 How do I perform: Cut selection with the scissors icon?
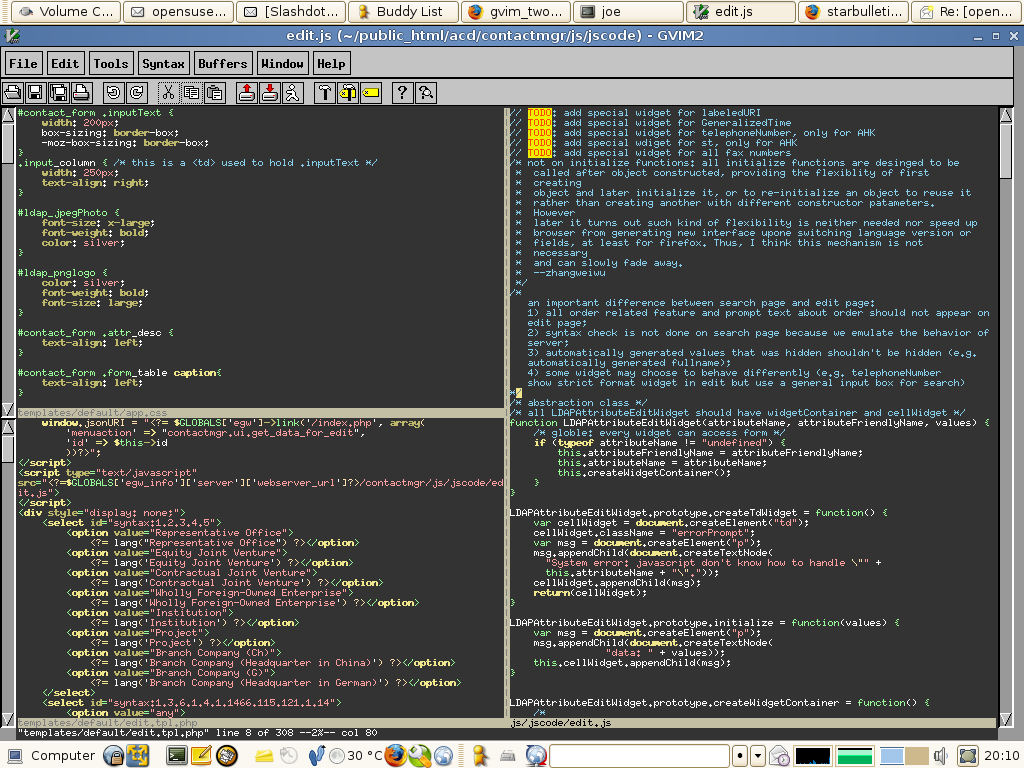168,93
